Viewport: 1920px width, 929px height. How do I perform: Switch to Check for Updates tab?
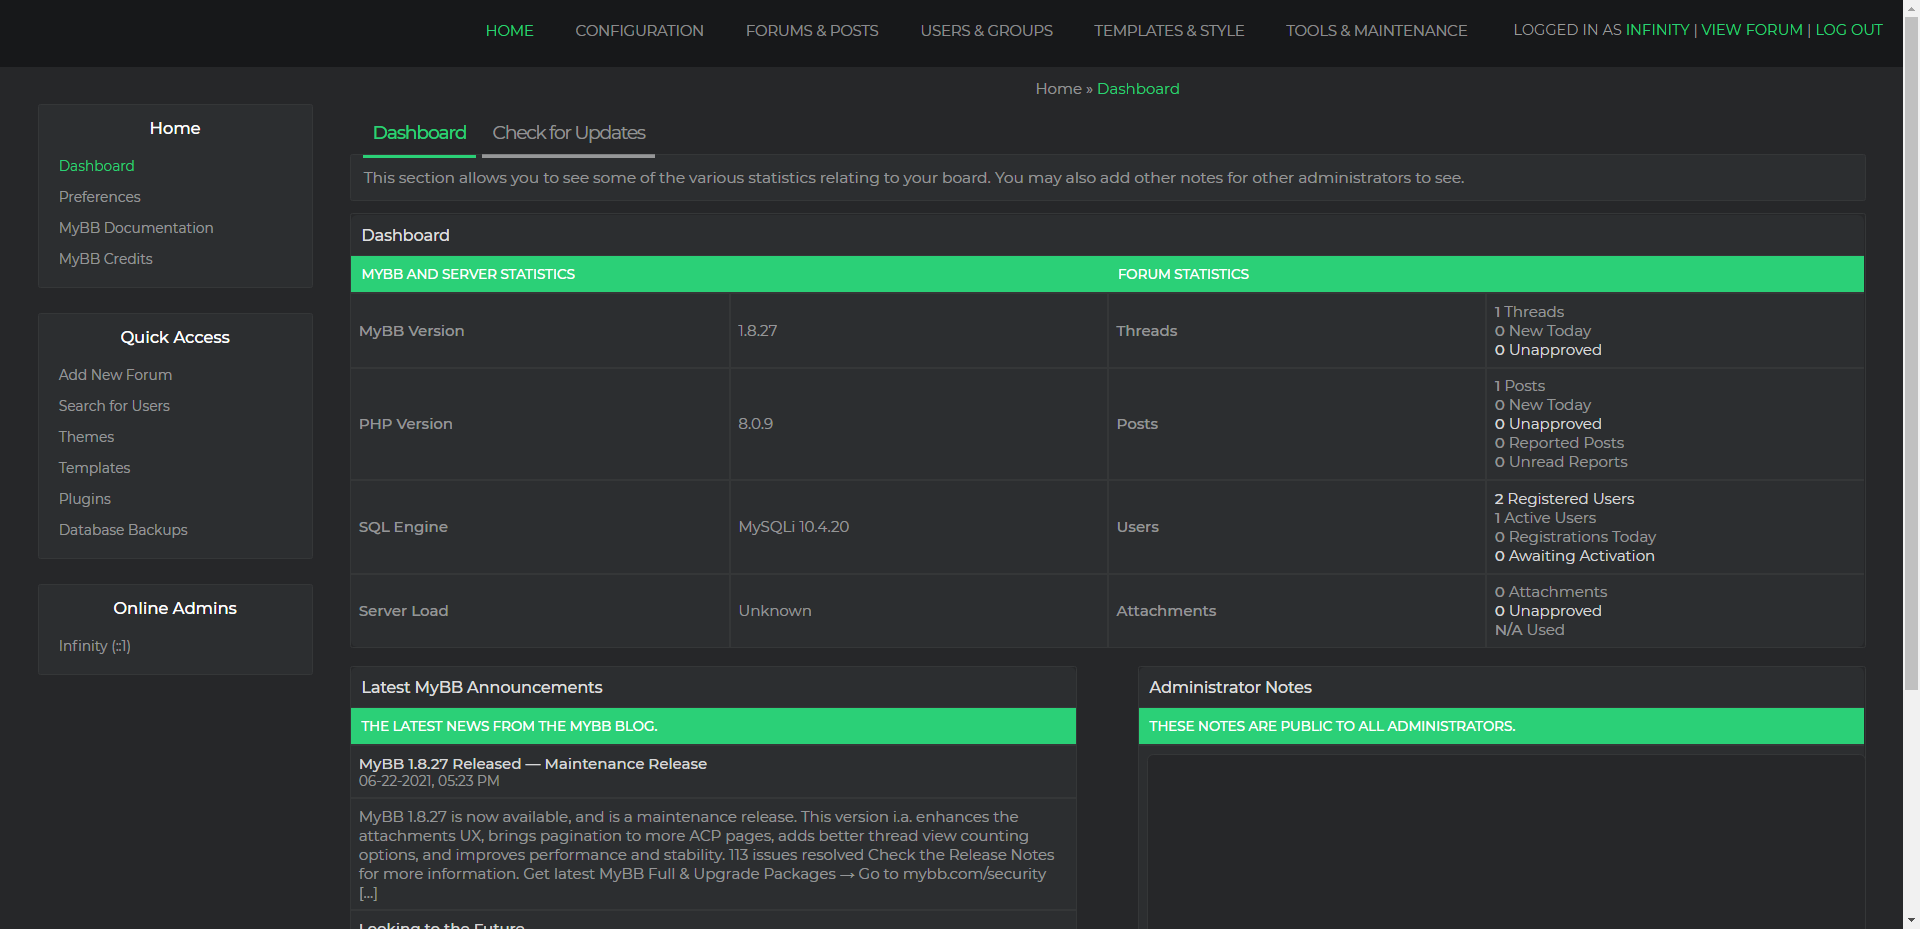coord(568,133)
